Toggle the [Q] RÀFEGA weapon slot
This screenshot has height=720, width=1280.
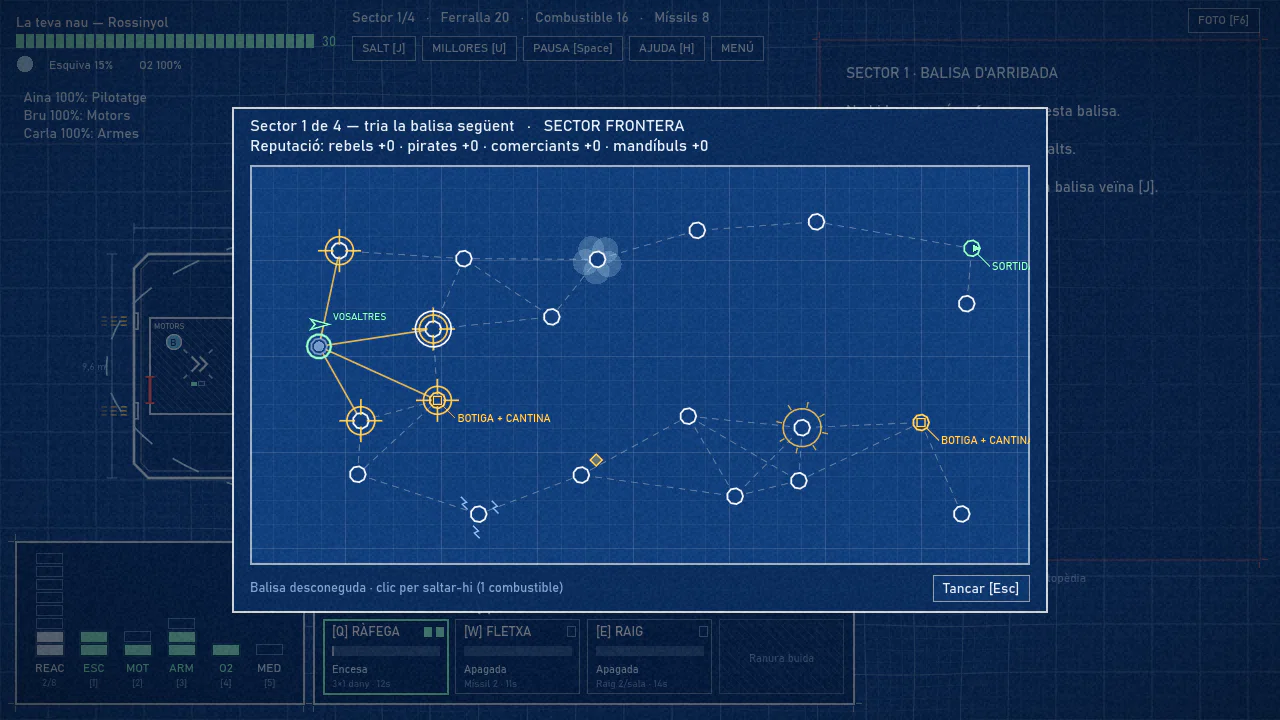pos(386,656)
